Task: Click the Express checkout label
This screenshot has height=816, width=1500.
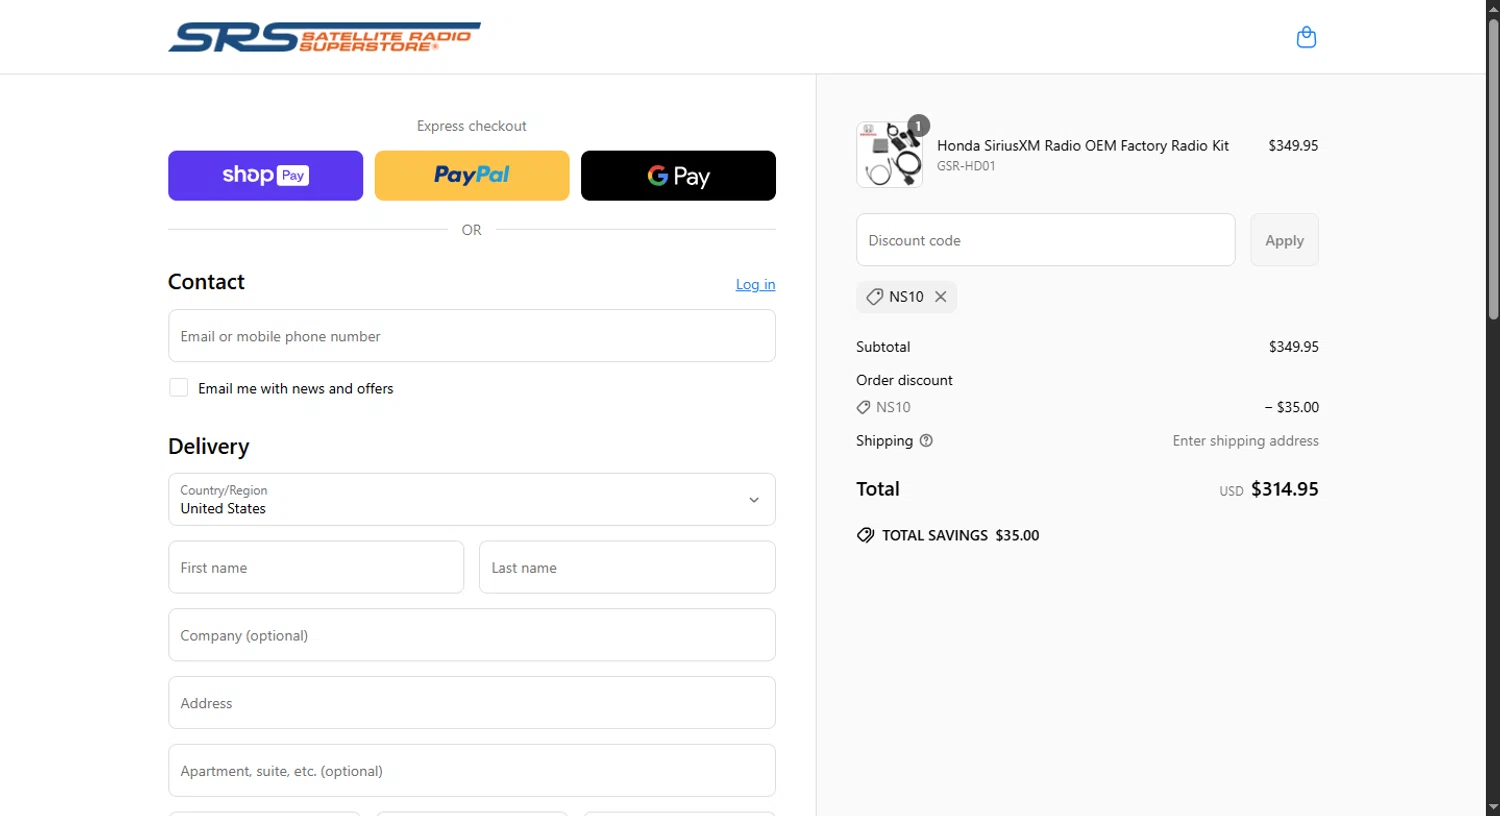Action: point(472,126)
